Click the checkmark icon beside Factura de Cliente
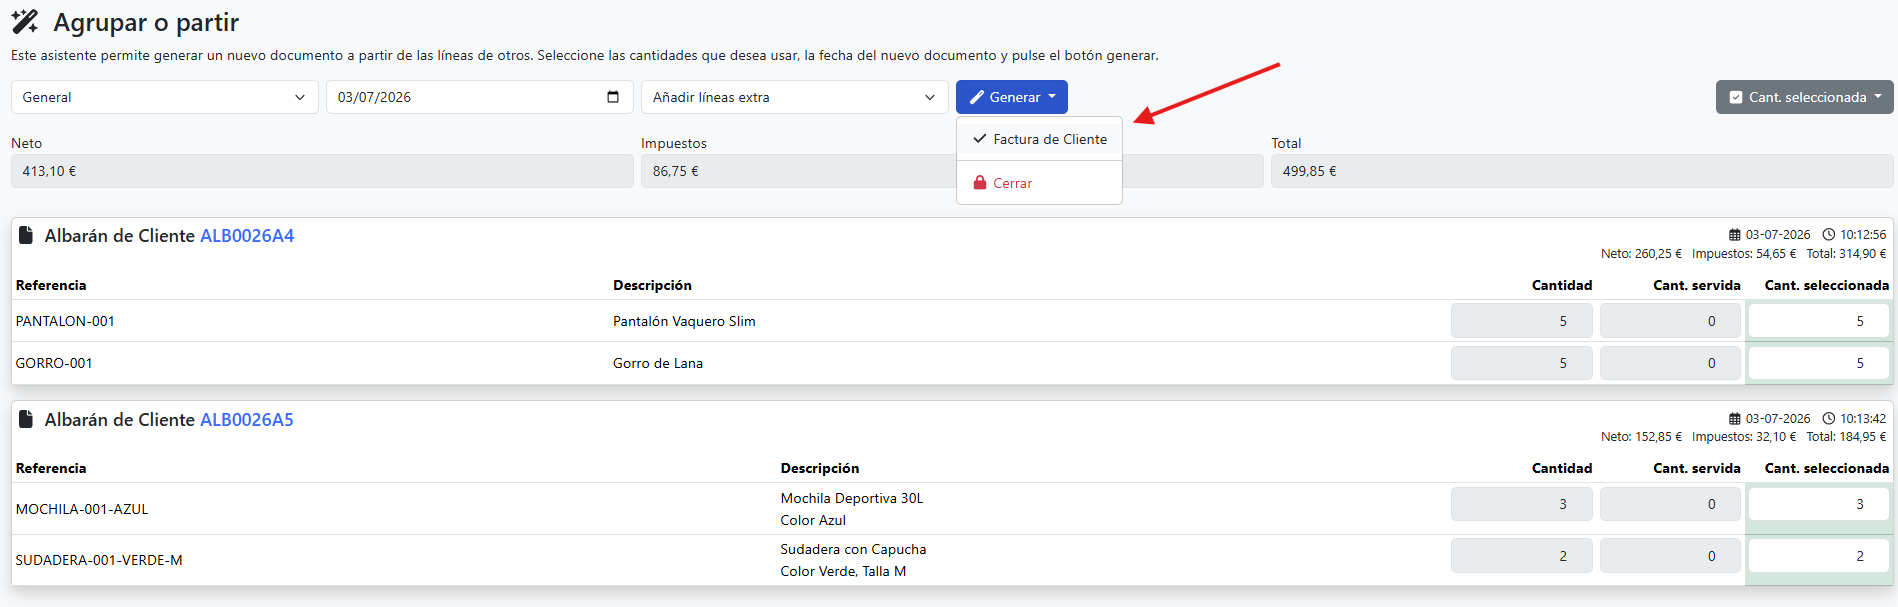 pos(980,139)
